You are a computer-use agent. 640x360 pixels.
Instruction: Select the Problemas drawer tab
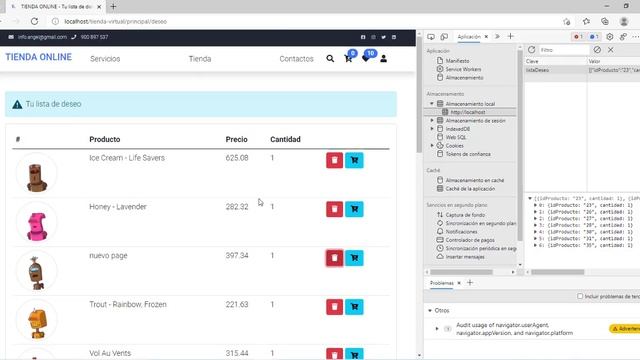tap(442, 283)
